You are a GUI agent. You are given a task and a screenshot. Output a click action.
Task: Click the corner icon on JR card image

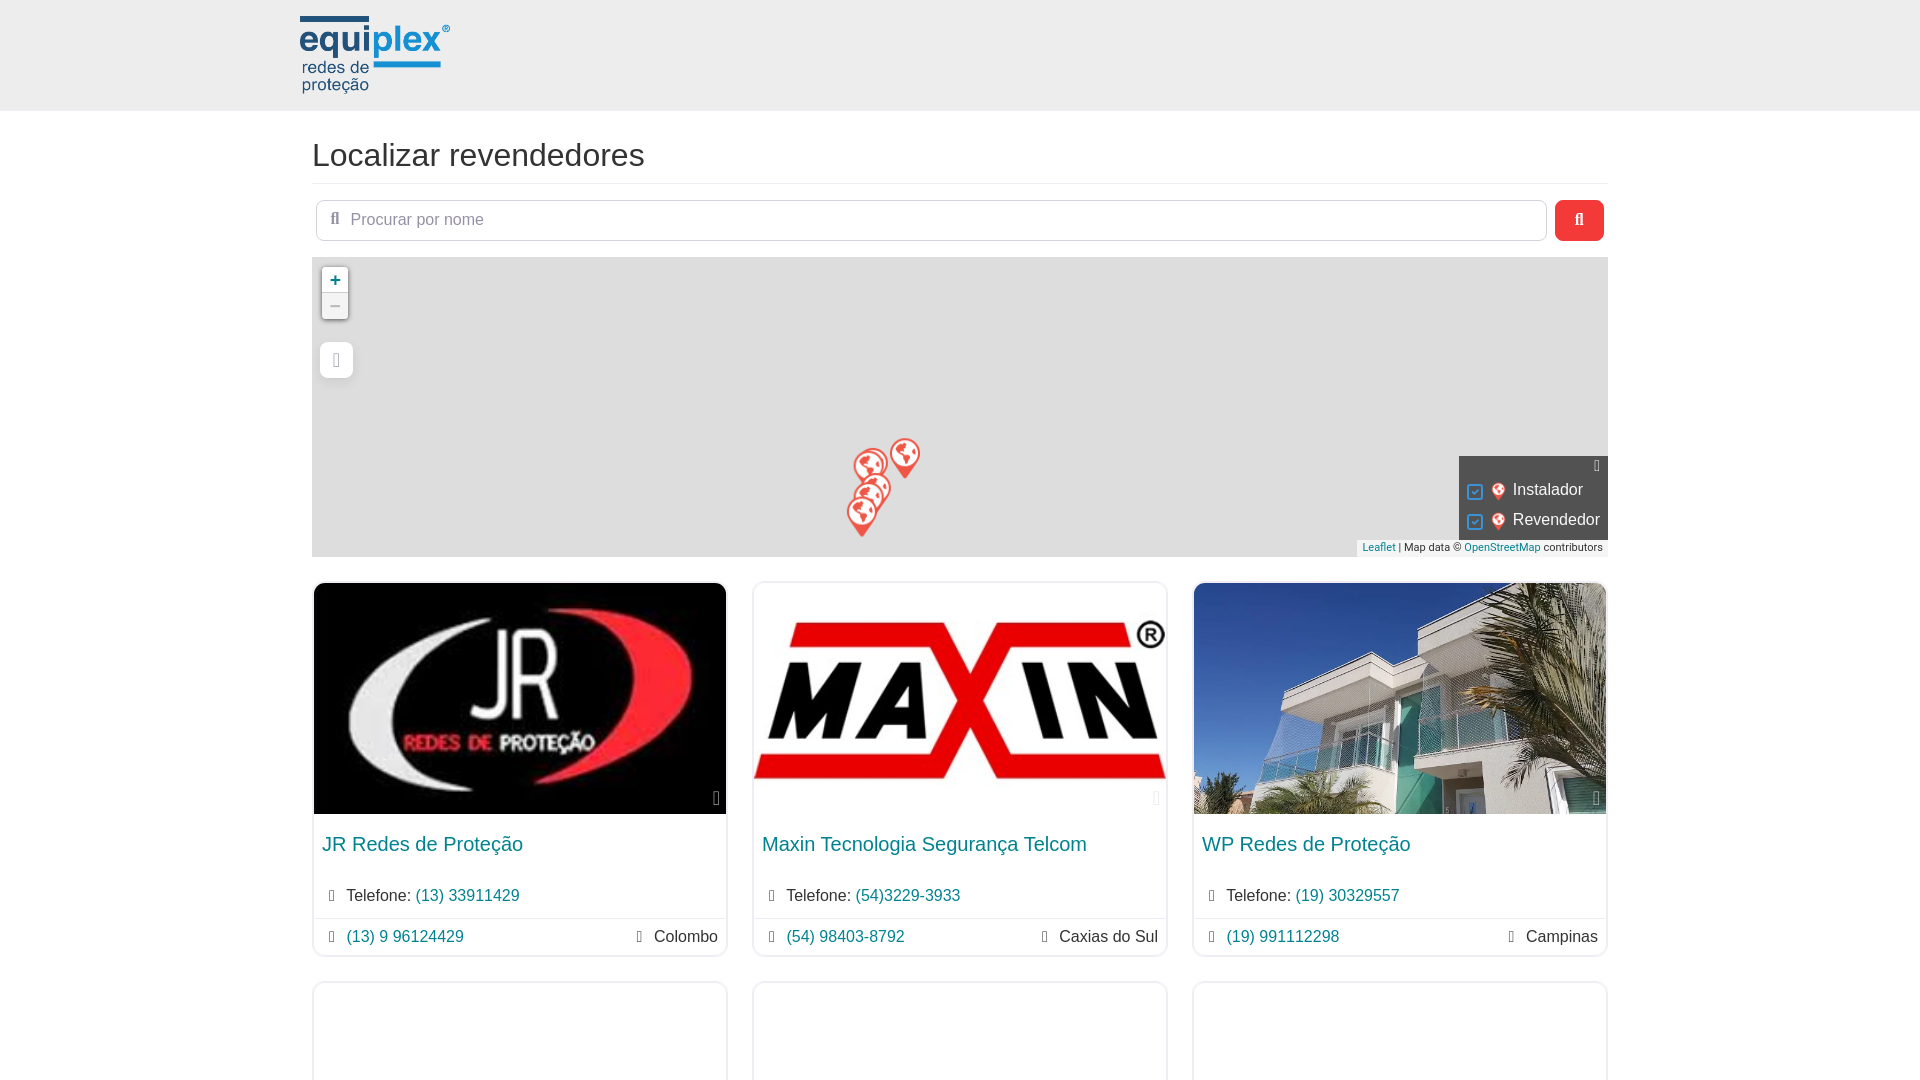click(716, 799)
